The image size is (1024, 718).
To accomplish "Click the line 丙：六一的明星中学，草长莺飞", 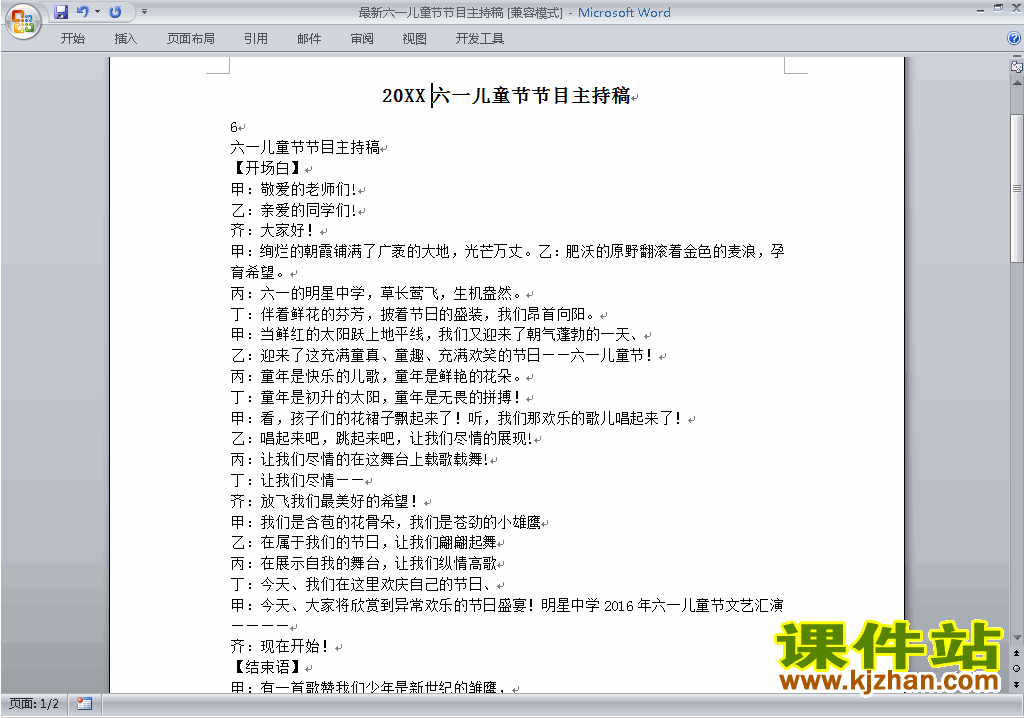I will coord(377,293).
